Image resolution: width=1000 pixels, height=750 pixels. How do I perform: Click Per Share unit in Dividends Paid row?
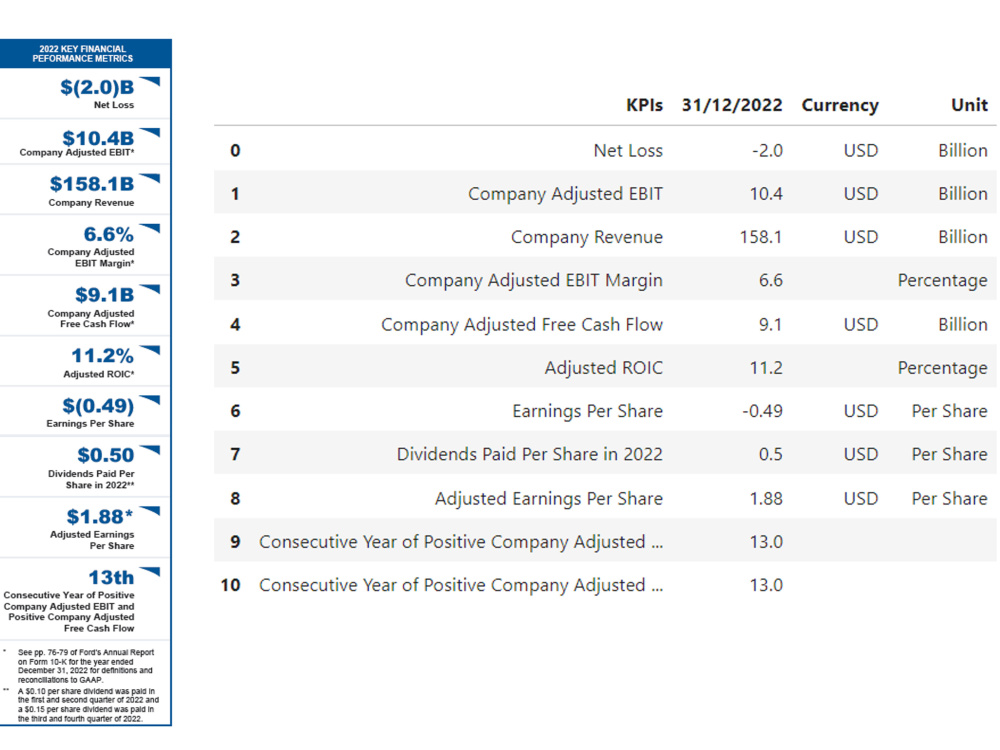click(950, 455)
